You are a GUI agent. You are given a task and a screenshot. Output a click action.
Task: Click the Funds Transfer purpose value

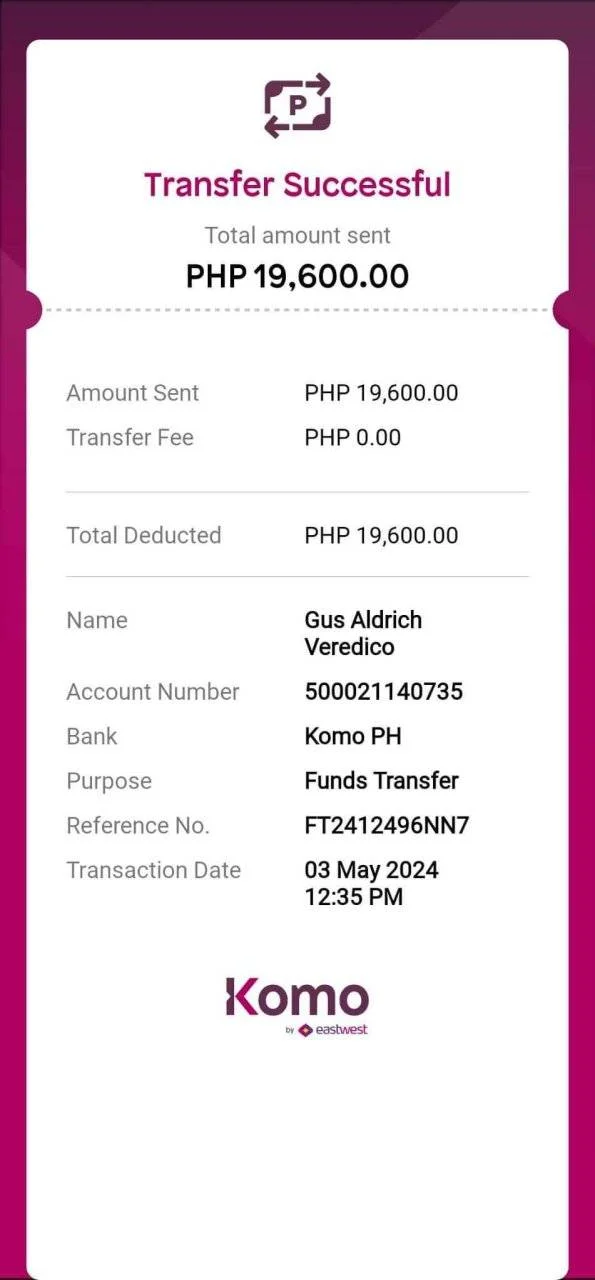tap(381, 781)
